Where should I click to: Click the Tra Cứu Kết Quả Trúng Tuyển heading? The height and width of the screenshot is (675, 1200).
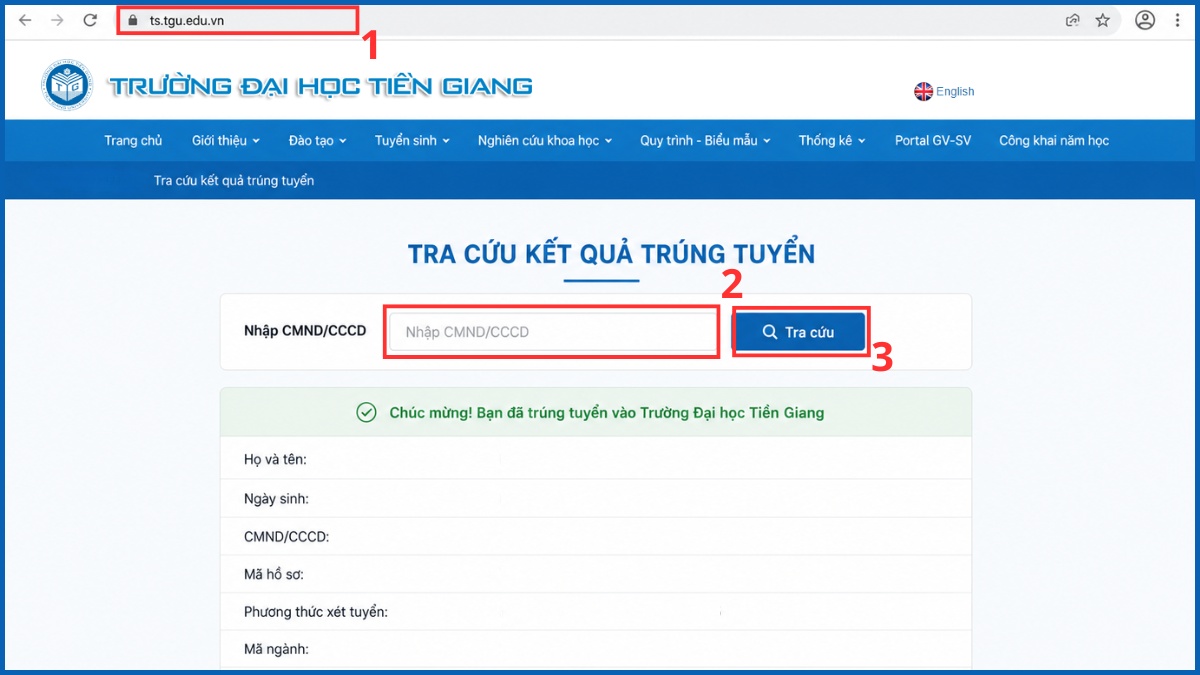tap(611, 253)
